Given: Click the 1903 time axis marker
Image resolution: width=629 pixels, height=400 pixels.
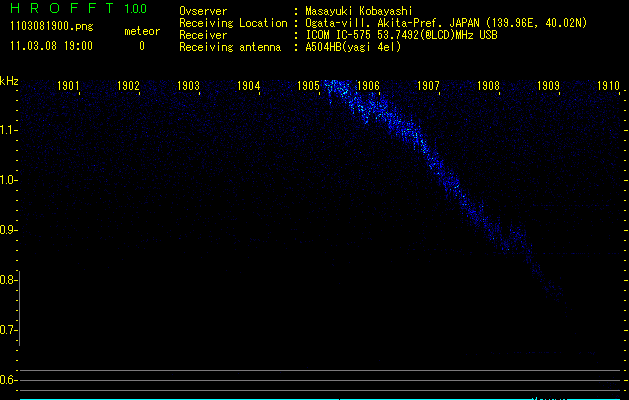Looking at the screenshot, I should click(x=188, y=85).
